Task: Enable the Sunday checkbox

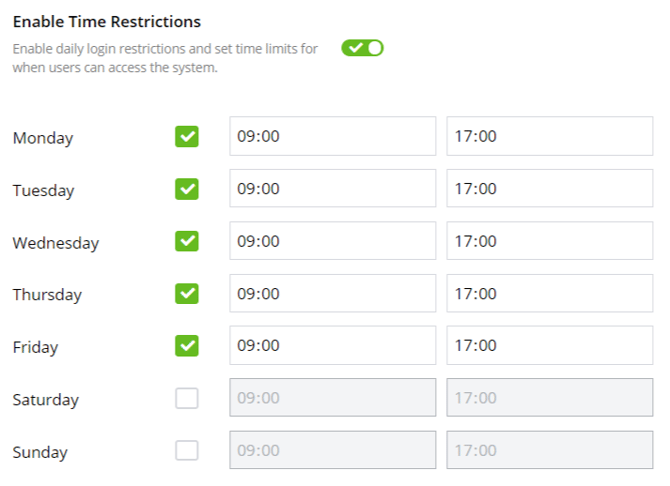Action: pos(187,450)
